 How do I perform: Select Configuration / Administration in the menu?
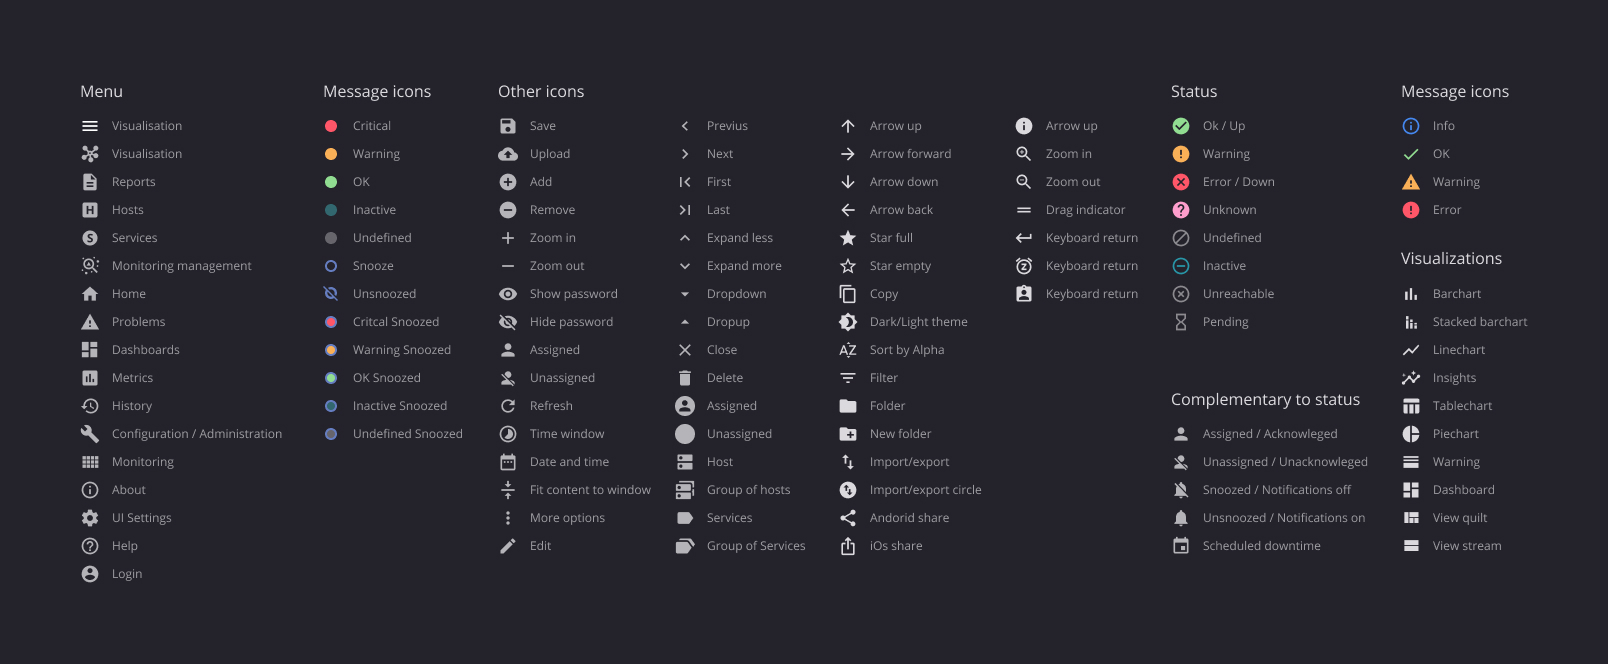click(x=196, y=434)
